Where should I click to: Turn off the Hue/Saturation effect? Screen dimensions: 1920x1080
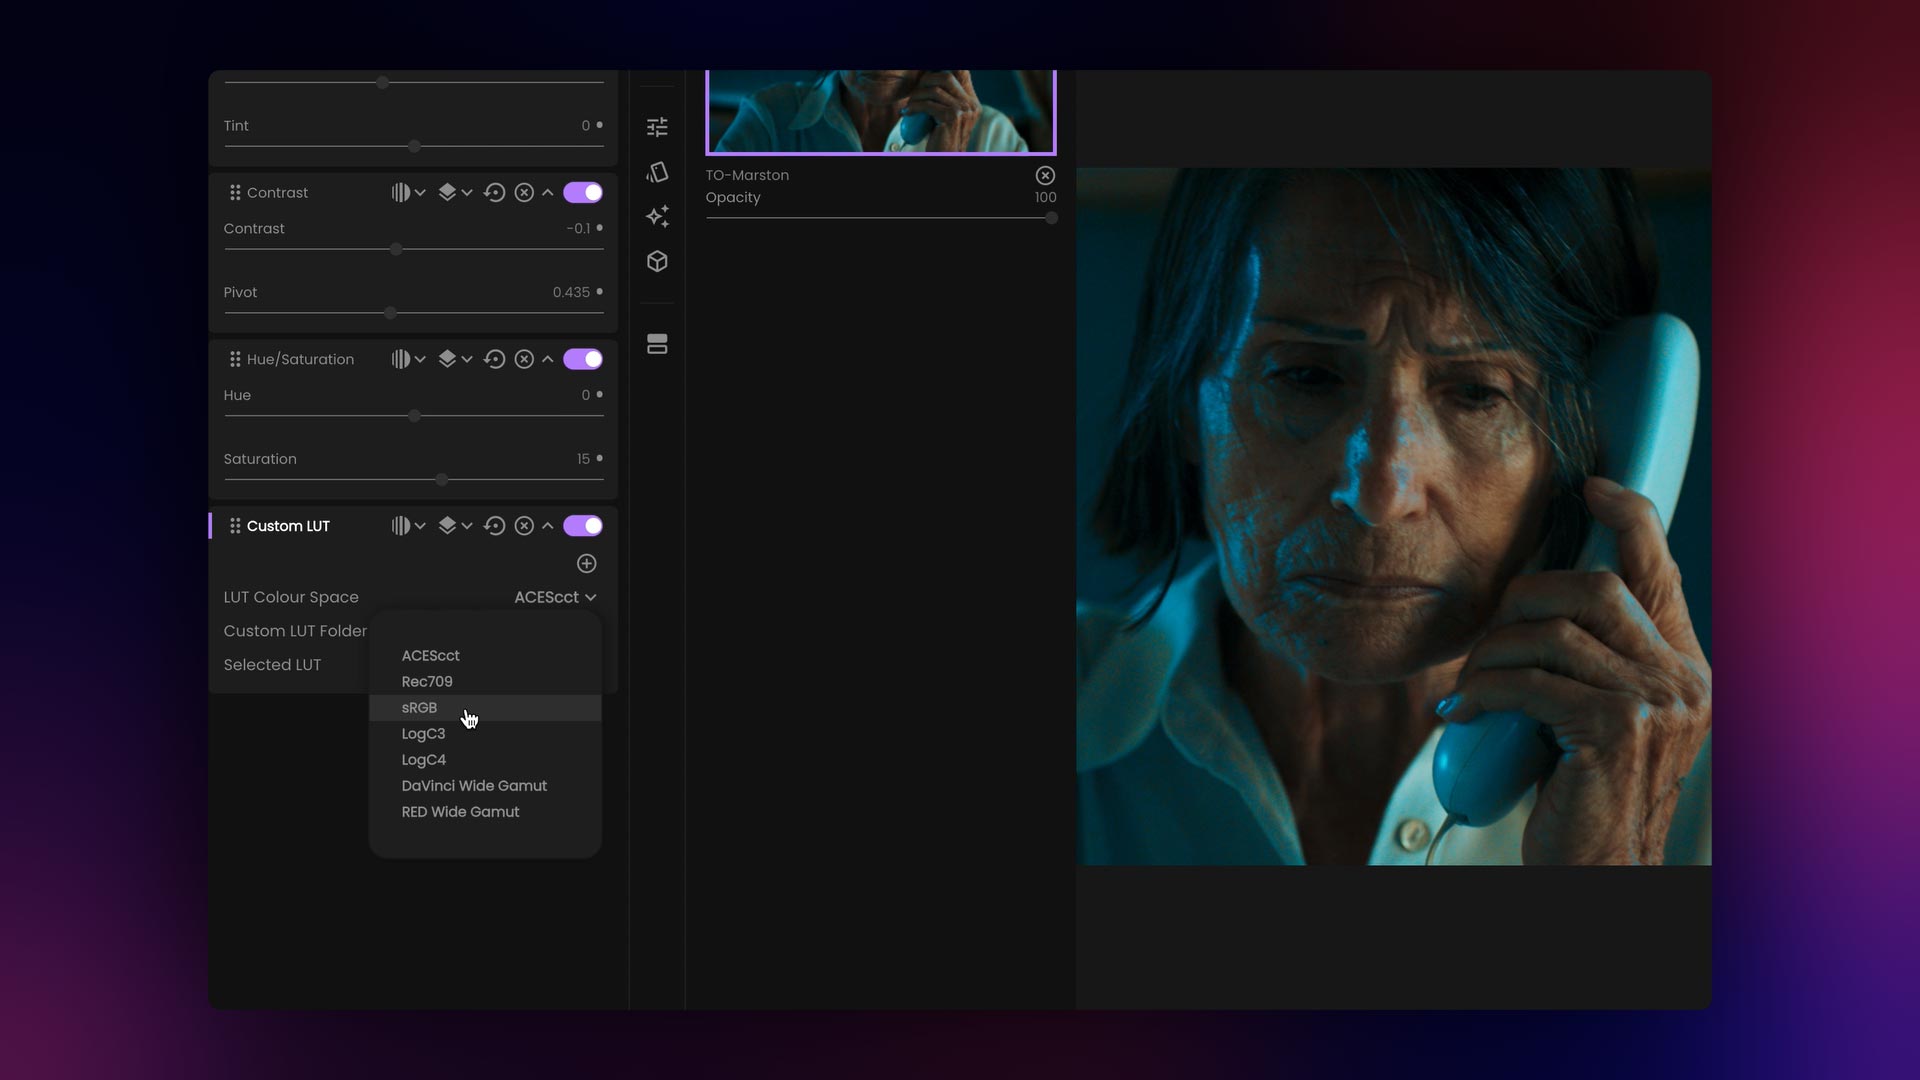click(582, 359)
